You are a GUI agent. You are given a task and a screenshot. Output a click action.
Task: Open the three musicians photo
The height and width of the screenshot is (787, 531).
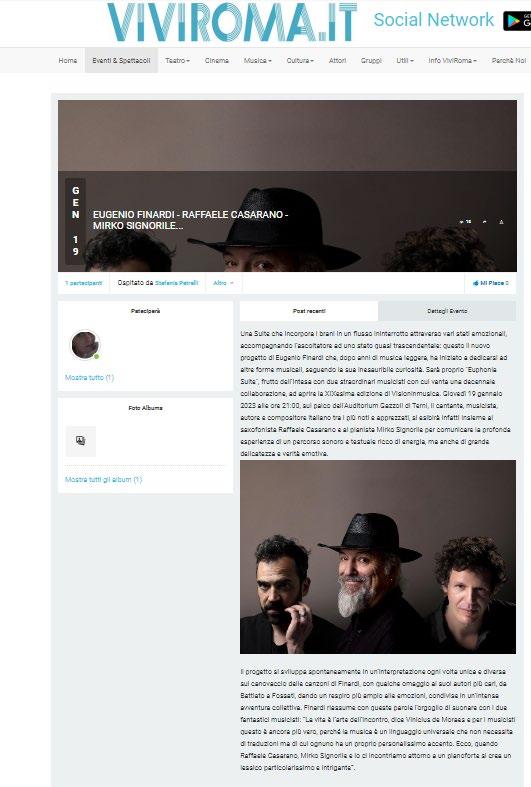(377, 557)
